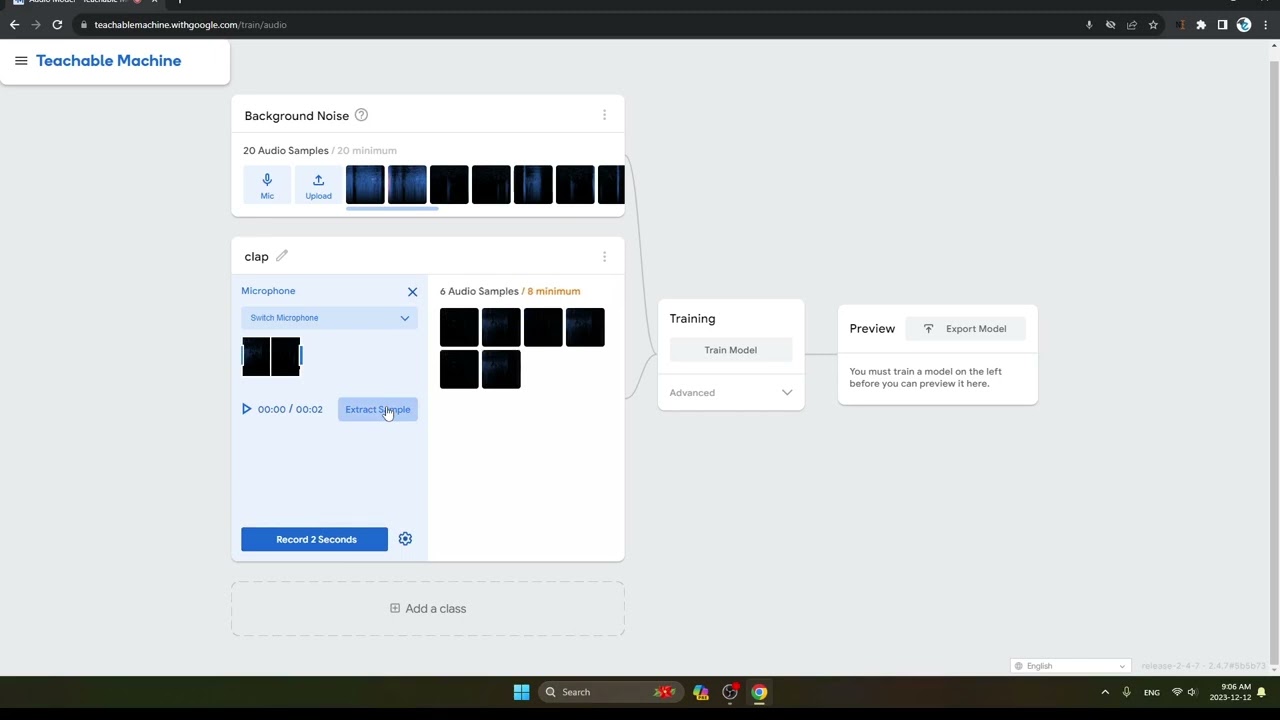Select fourth clap audio sample thumbnail
Image resolution: width=1280 pixels, height=720 pixels.
pos(585,327)
